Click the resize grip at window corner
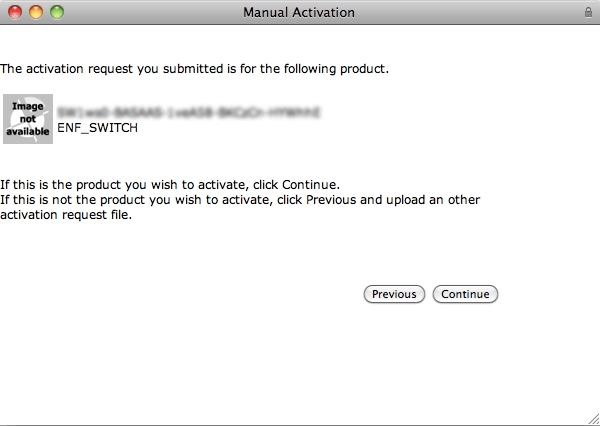This screenshot has height=426, width=600. [593, 419]
